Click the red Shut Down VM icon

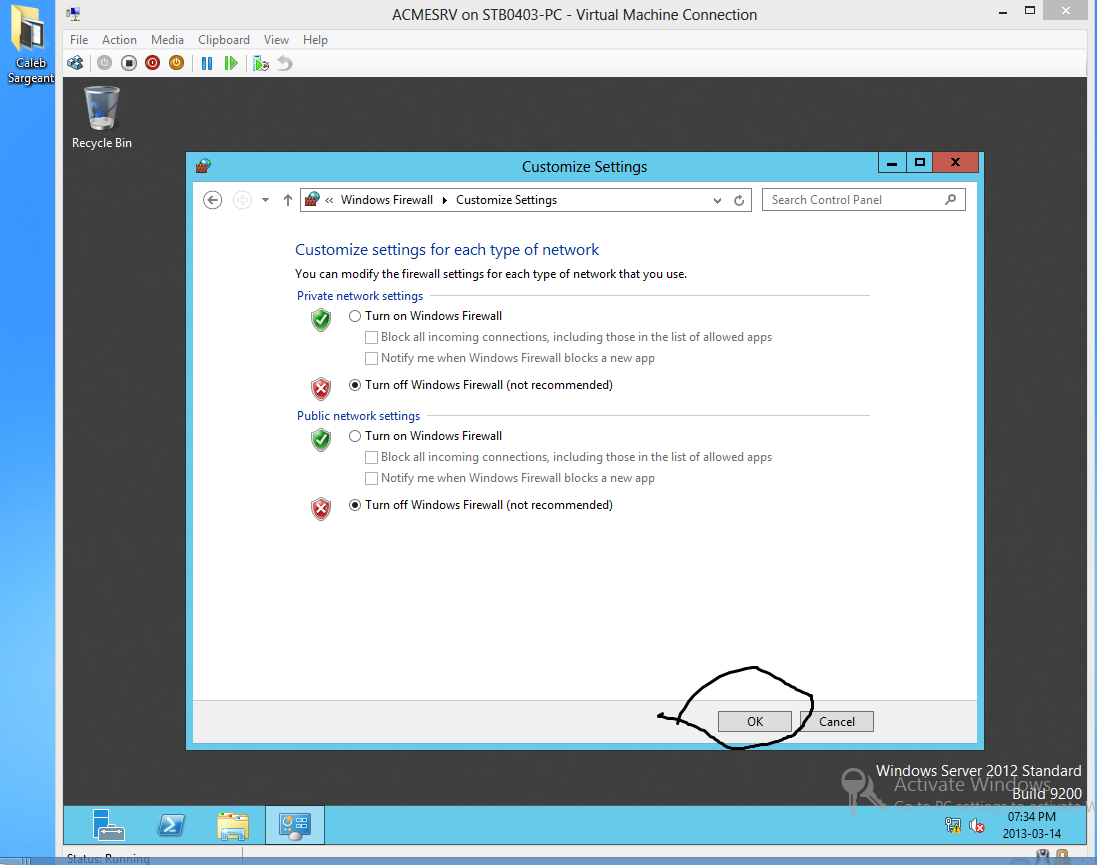pyautogui.click(x=153, y=63)
